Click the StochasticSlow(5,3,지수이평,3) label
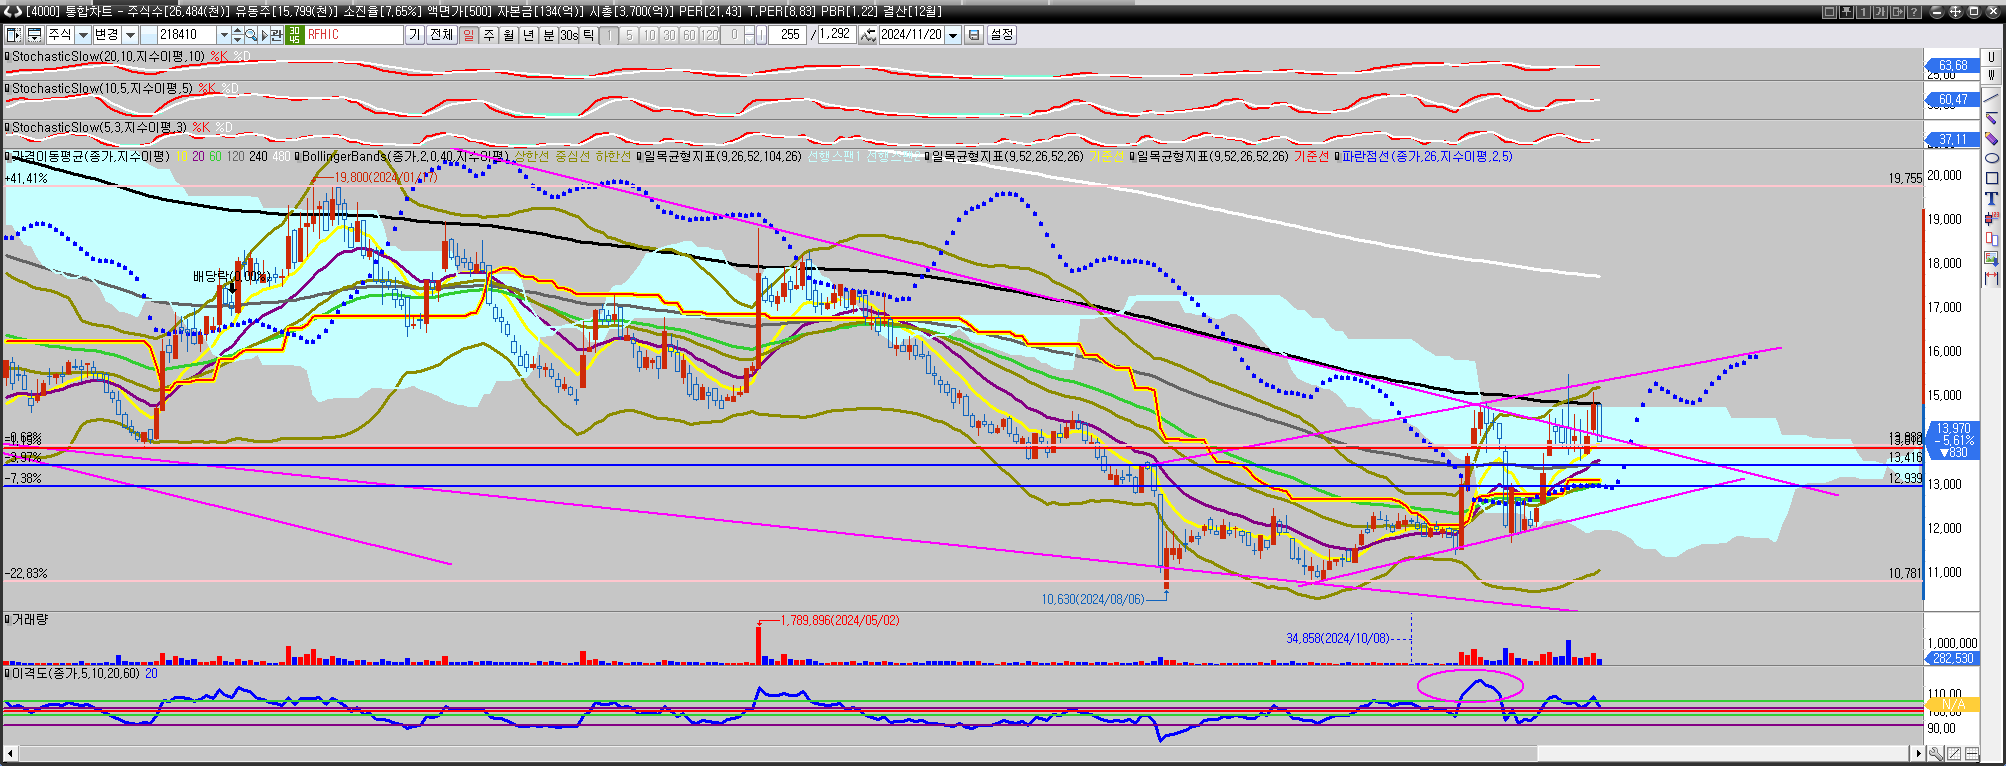 tap(99, 128)
